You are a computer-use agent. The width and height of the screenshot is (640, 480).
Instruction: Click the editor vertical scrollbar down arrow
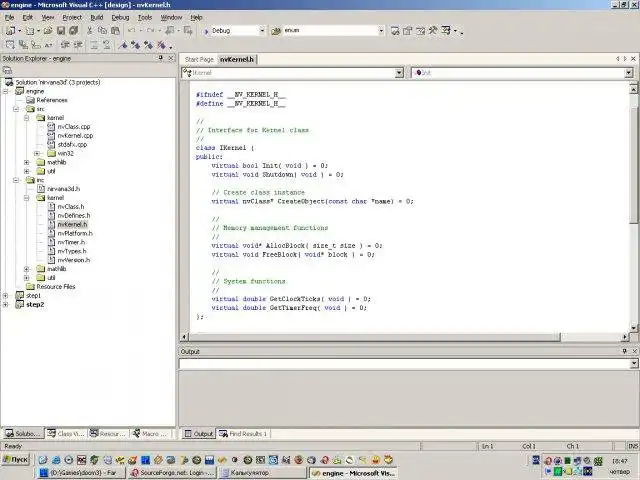pos(633,327)
